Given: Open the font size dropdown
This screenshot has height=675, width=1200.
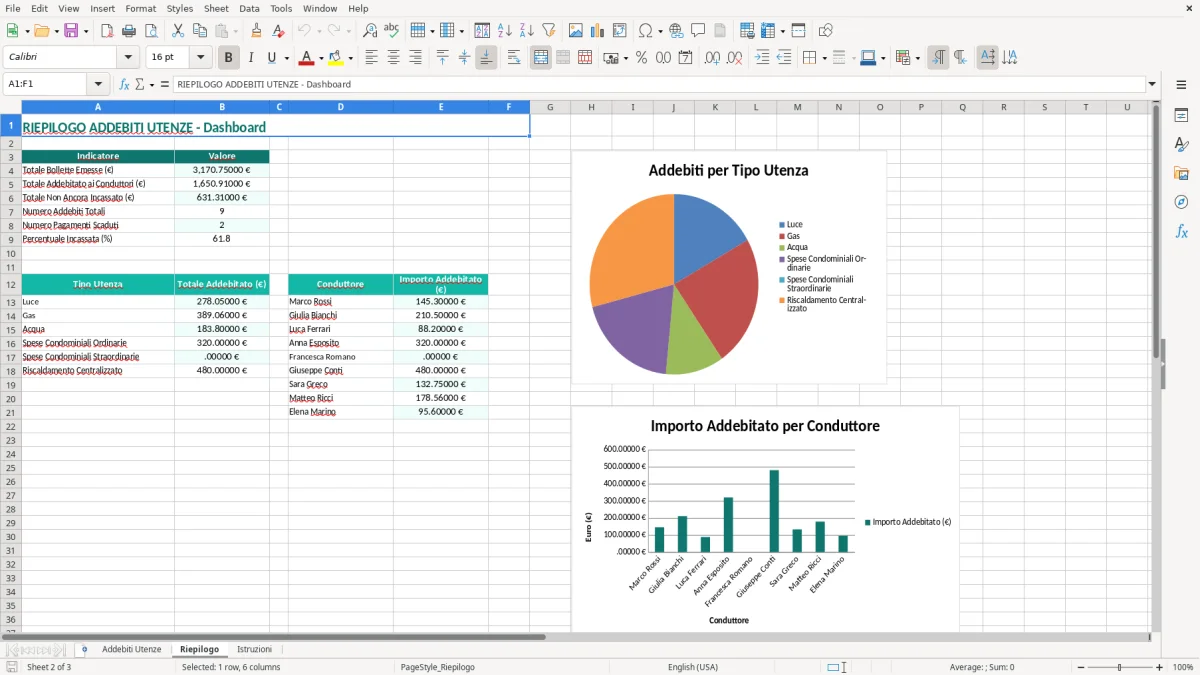Looking at the screenshot, I should [x=200, y=58].
